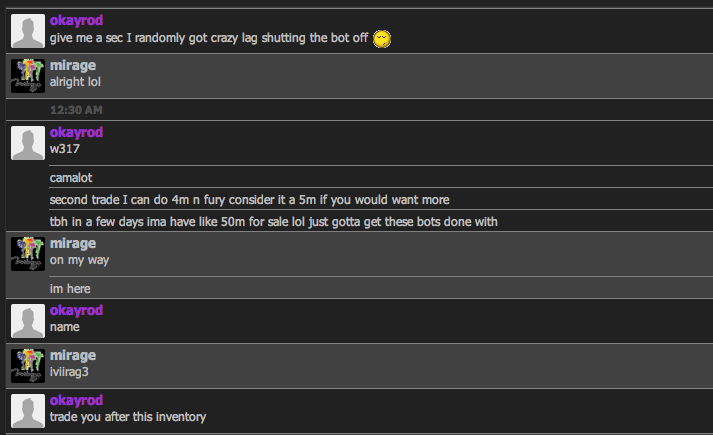Click okayrod's avatar beside "trade you after this inventory"

pos(27,409)
